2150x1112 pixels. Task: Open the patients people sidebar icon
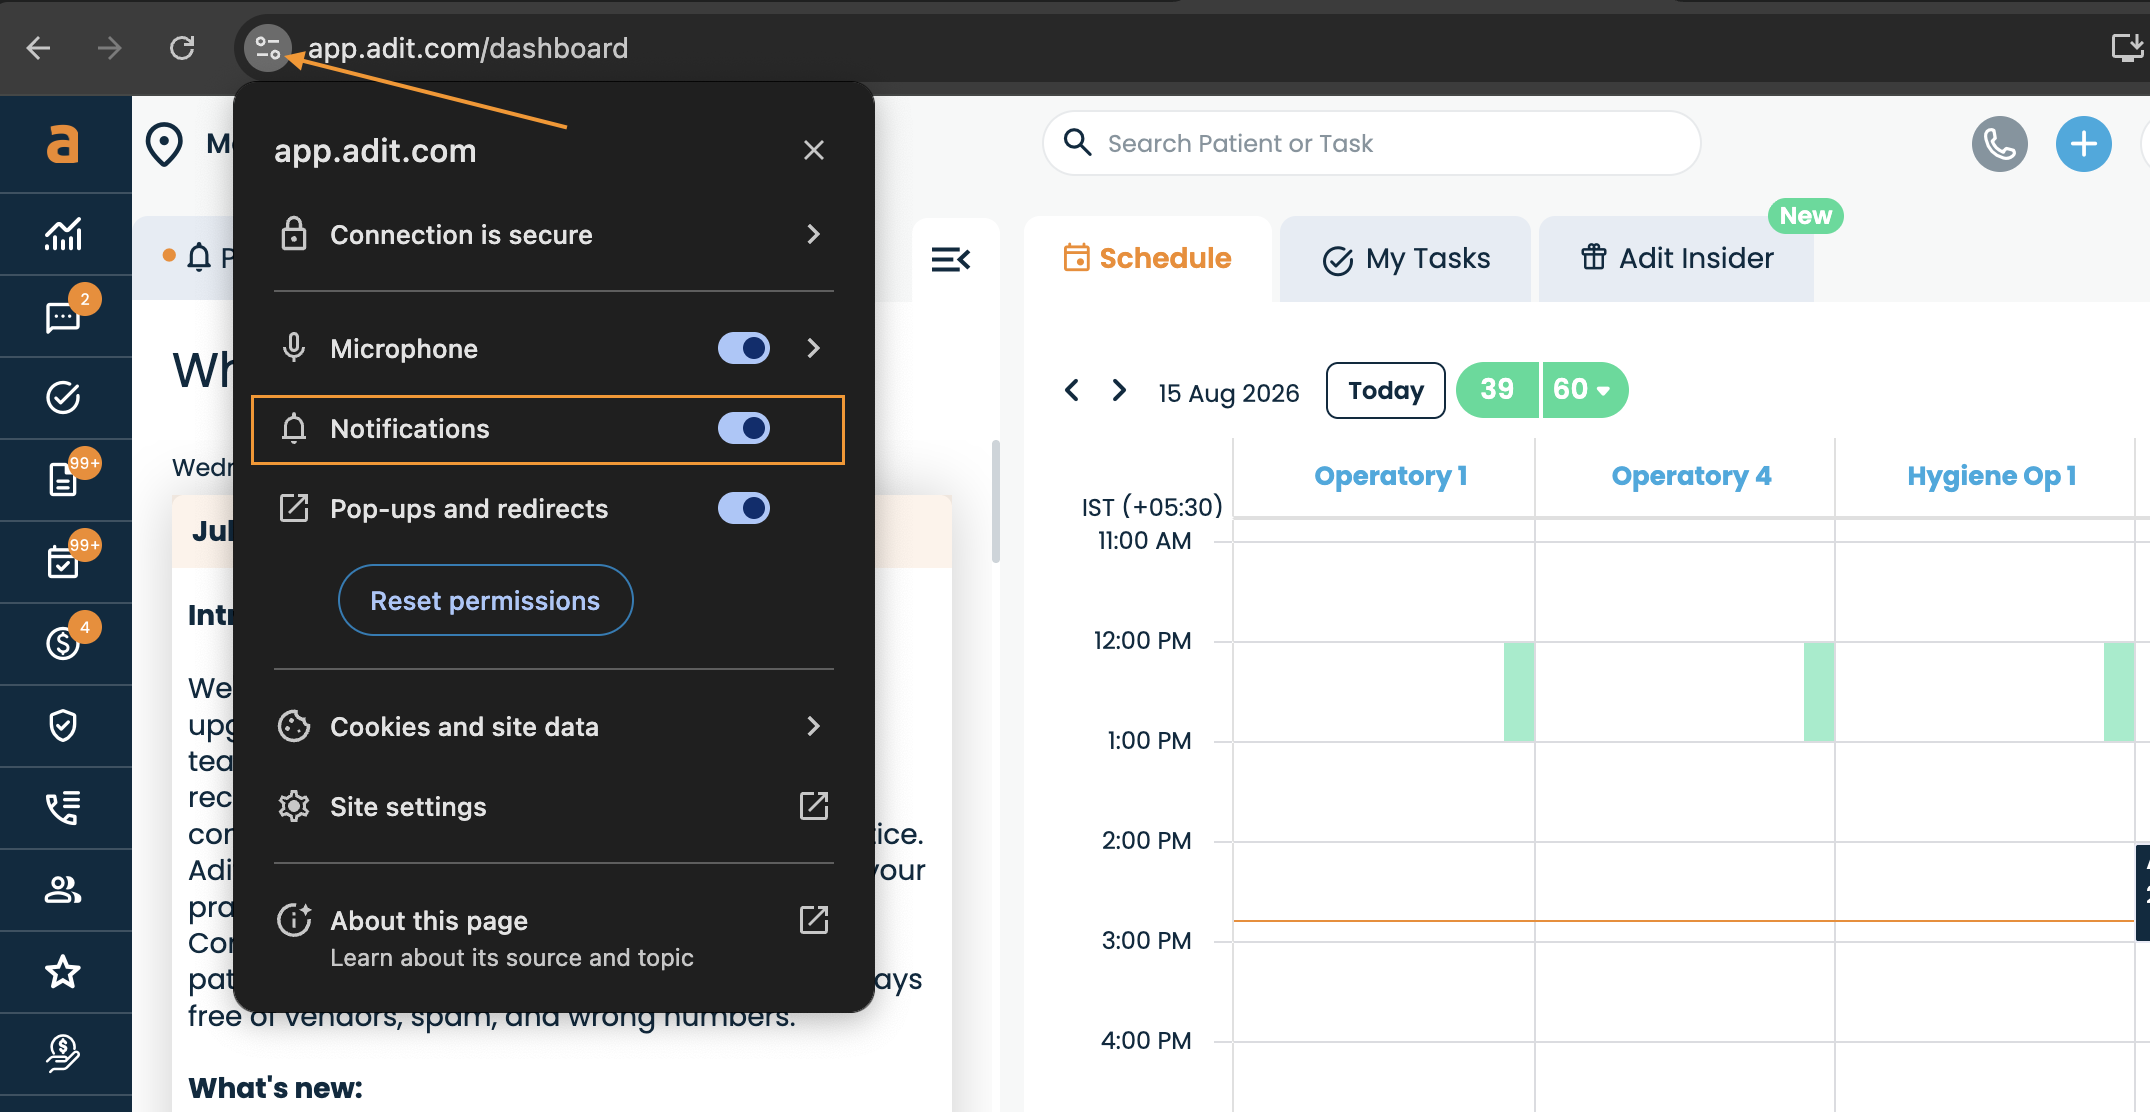[63, 890]
